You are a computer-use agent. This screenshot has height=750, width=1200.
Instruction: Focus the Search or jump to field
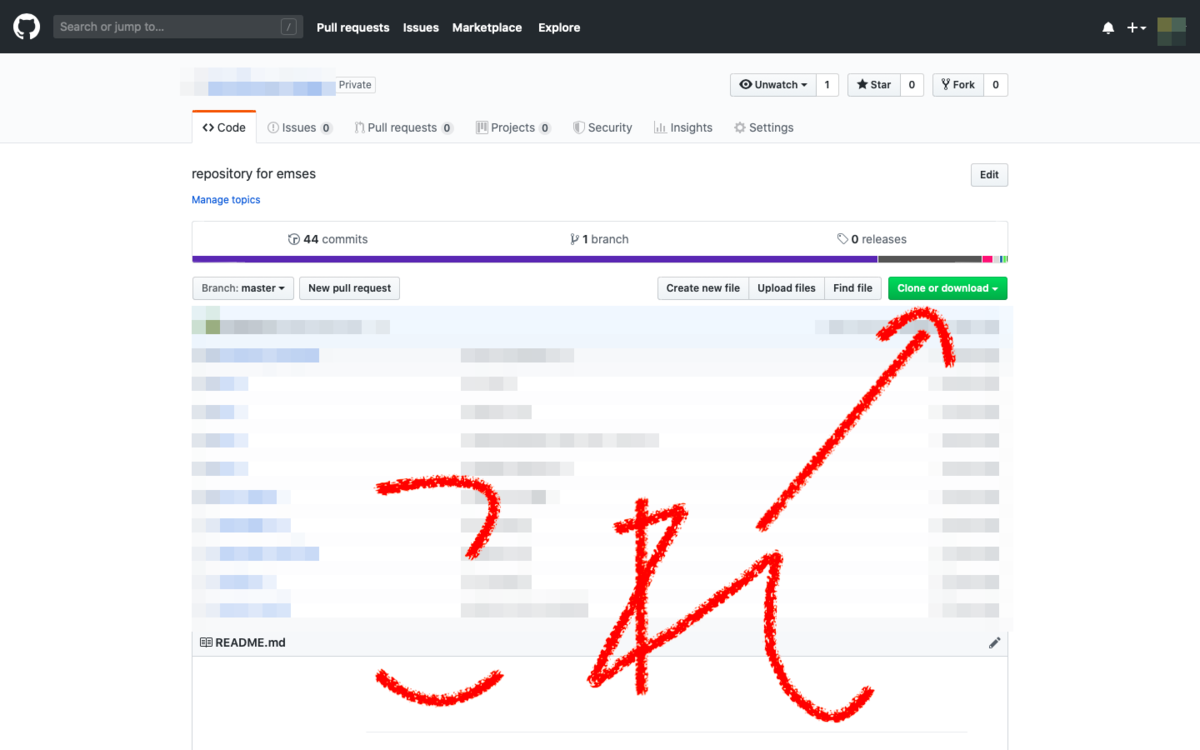coord(178,27)
